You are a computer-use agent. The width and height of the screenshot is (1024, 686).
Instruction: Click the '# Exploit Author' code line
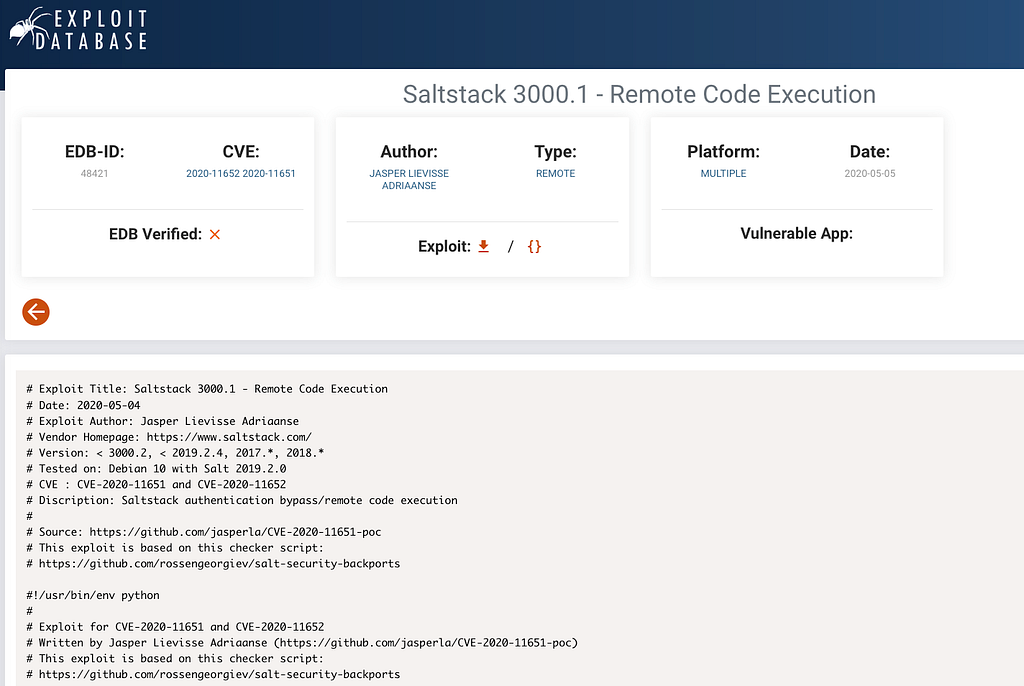pyautogui.click(x=163, y=421)
